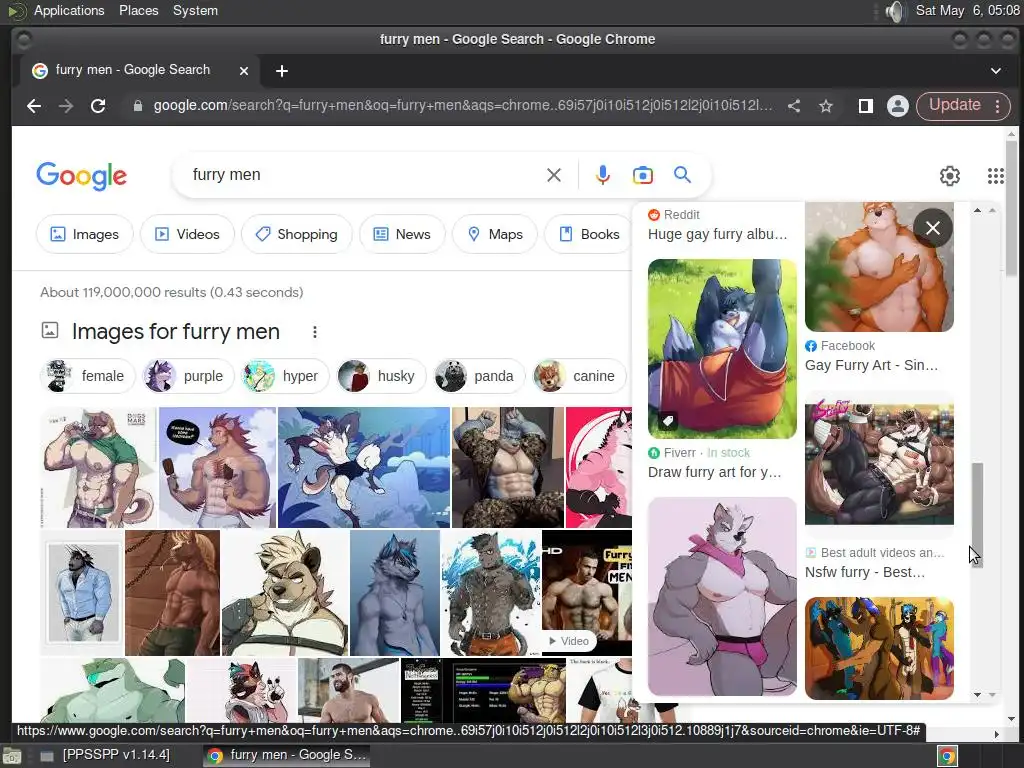This screenshot has height=768, width=1024.
Task: Select the 'hyper' image chip
Action: 285,376
